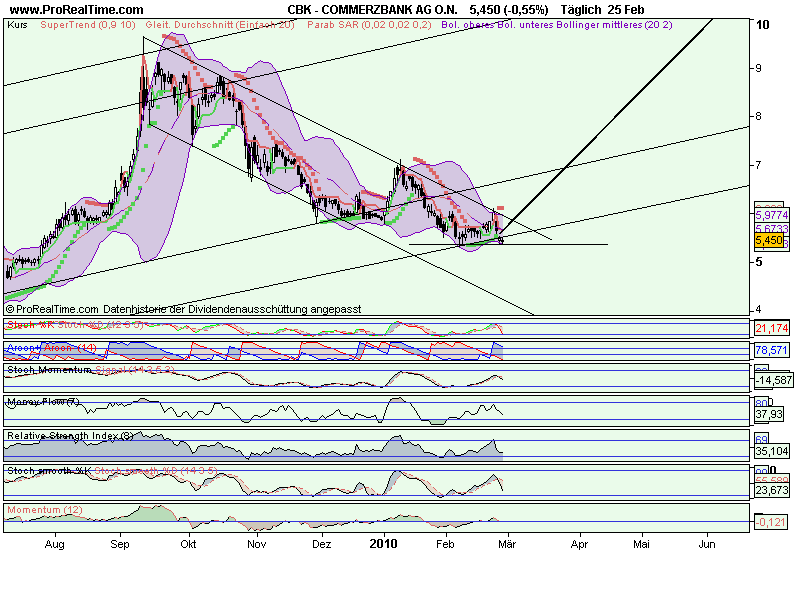Select the Momentum (12) indicator label
The width and height of the screenshot is (800, 600).
[44, 510]
